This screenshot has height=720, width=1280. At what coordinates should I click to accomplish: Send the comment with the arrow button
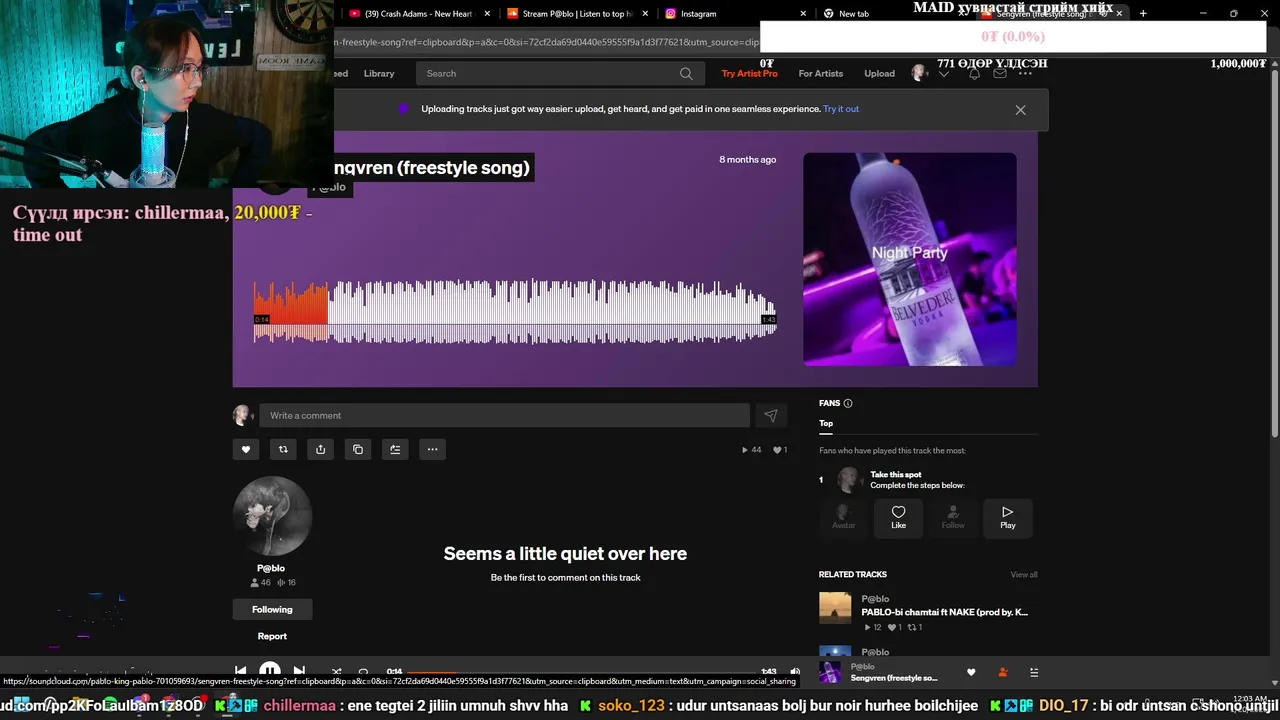770,415
